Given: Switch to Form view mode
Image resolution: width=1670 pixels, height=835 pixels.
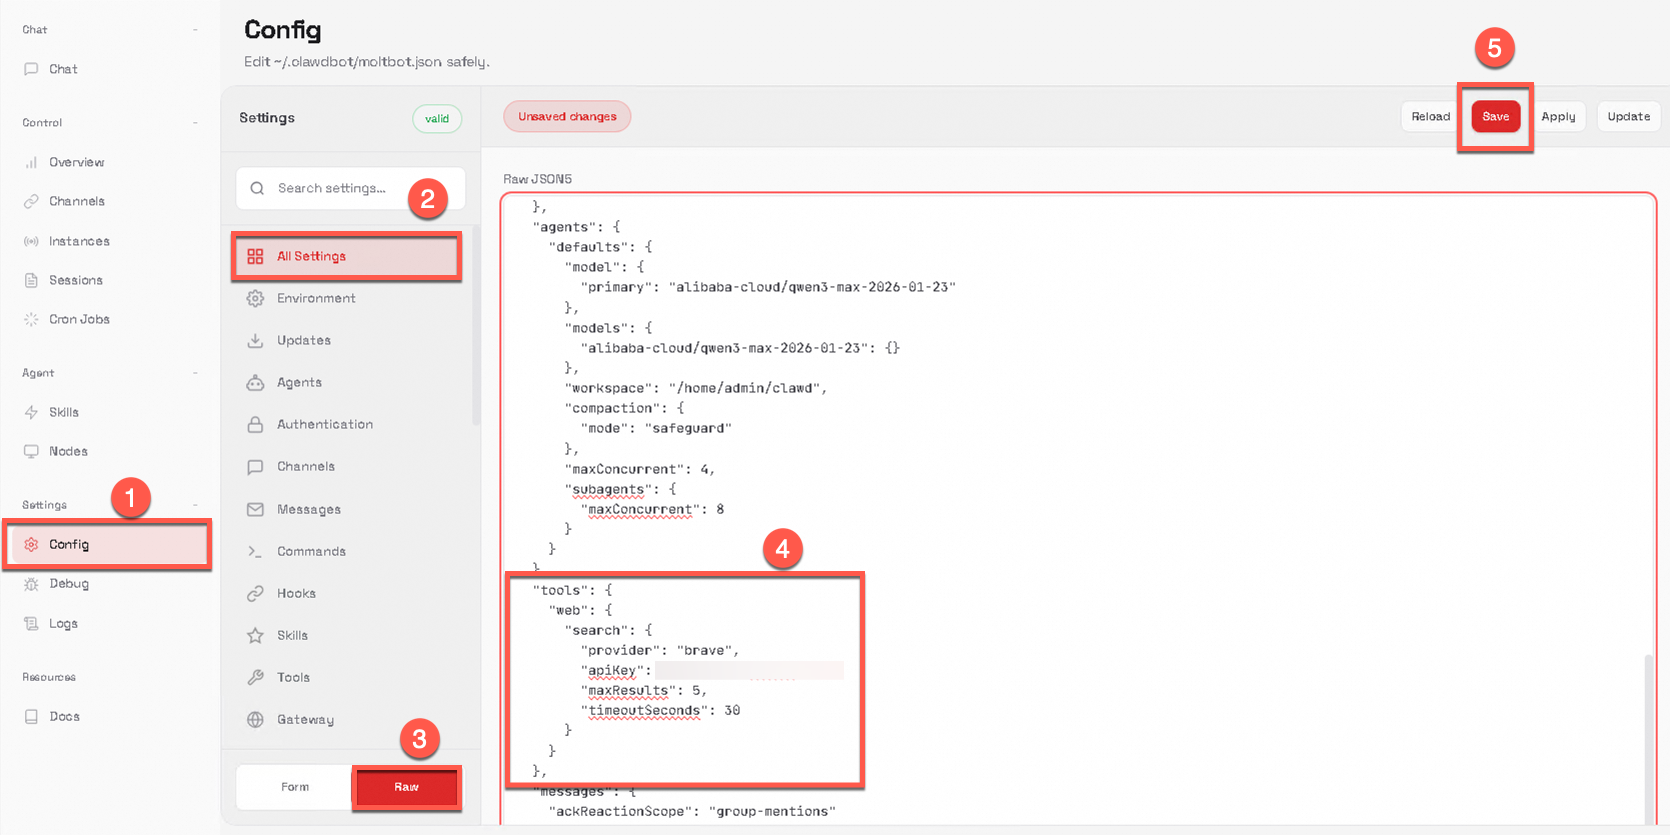Looking at the screenshot, I should pos(295,787).
